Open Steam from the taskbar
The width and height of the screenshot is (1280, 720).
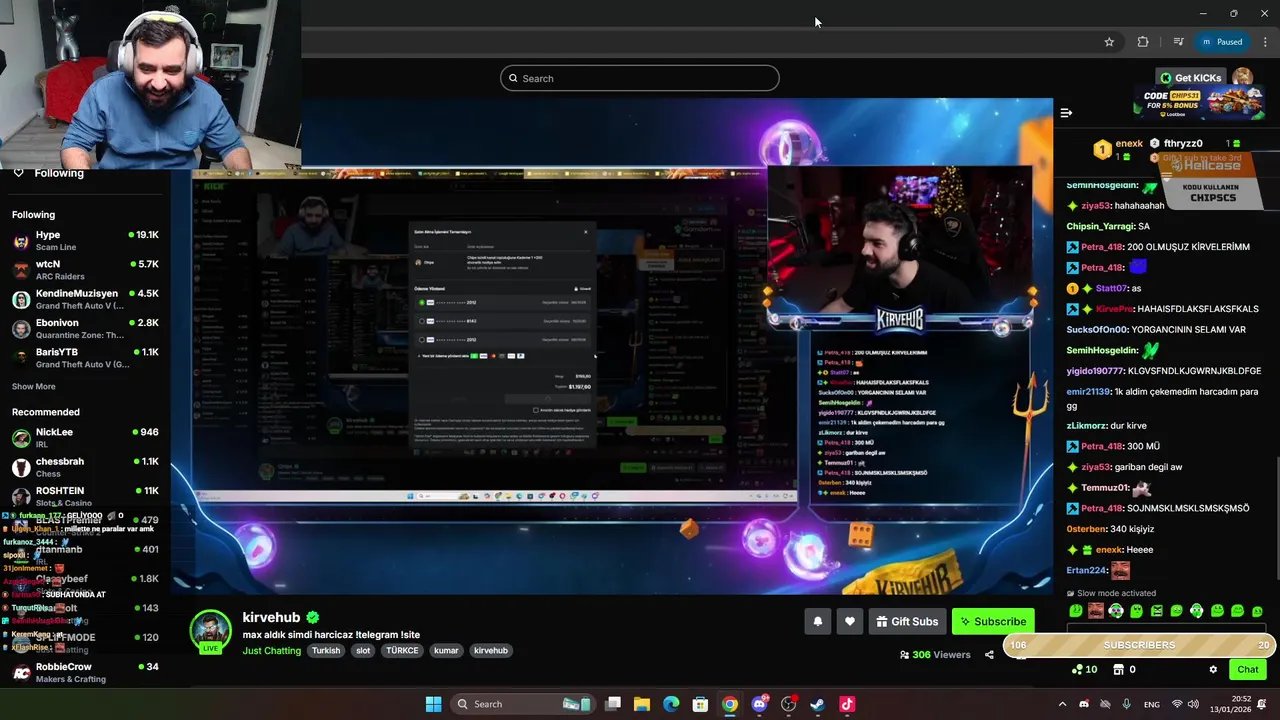click(817, 704)
